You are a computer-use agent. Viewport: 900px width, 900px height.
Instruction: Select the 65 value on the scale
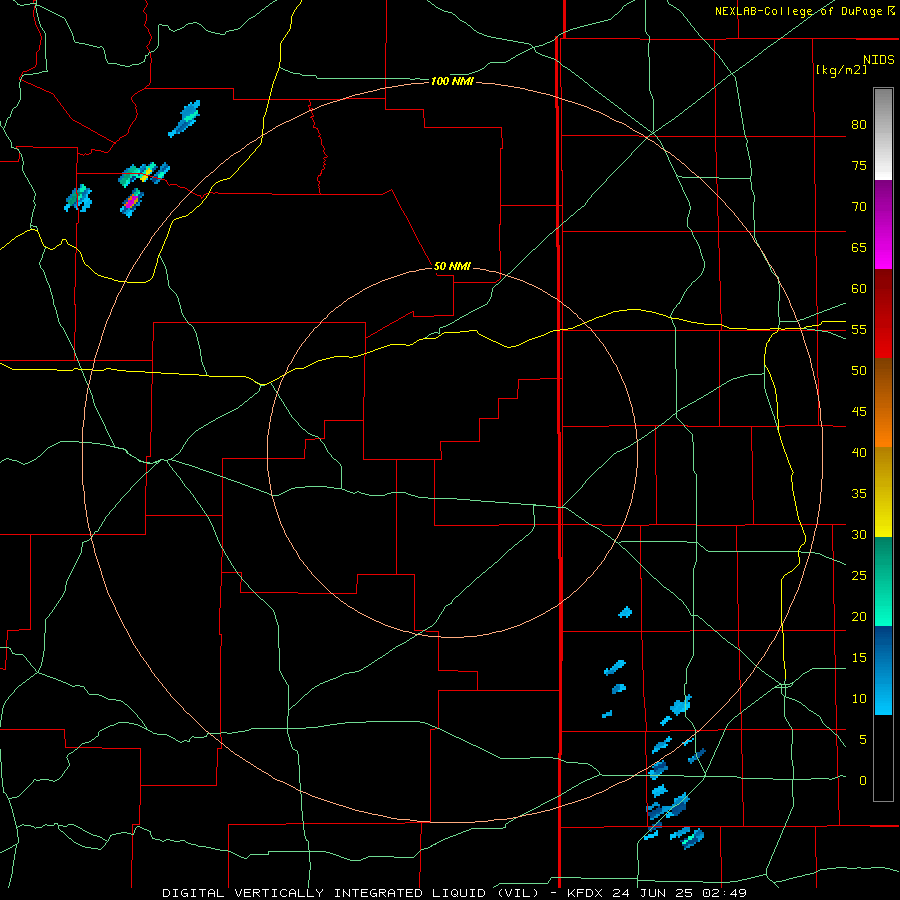859,247
